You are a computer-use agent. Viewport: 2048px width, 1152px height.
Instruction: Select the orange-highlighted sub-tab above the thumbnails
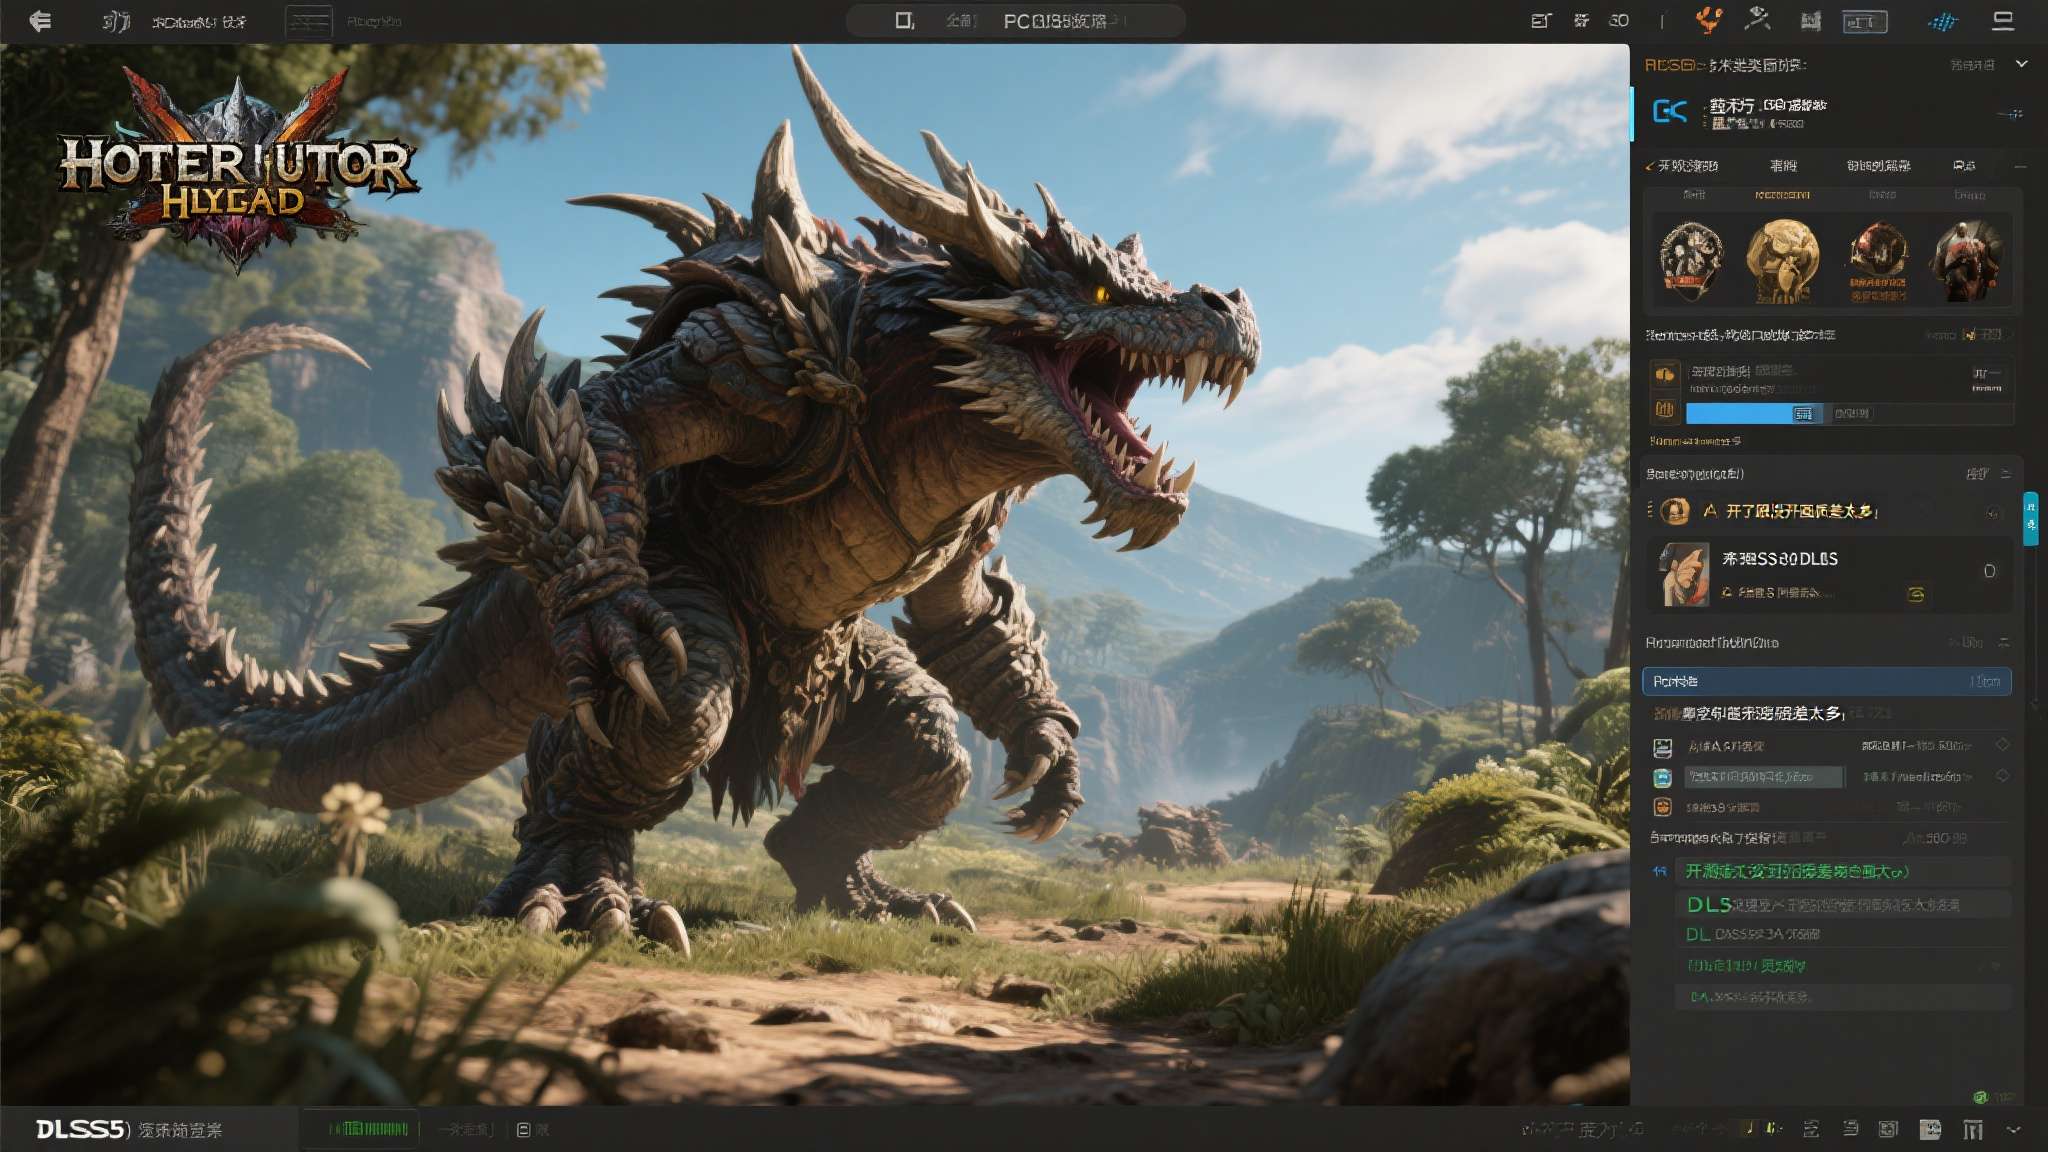pos(1782,195)
